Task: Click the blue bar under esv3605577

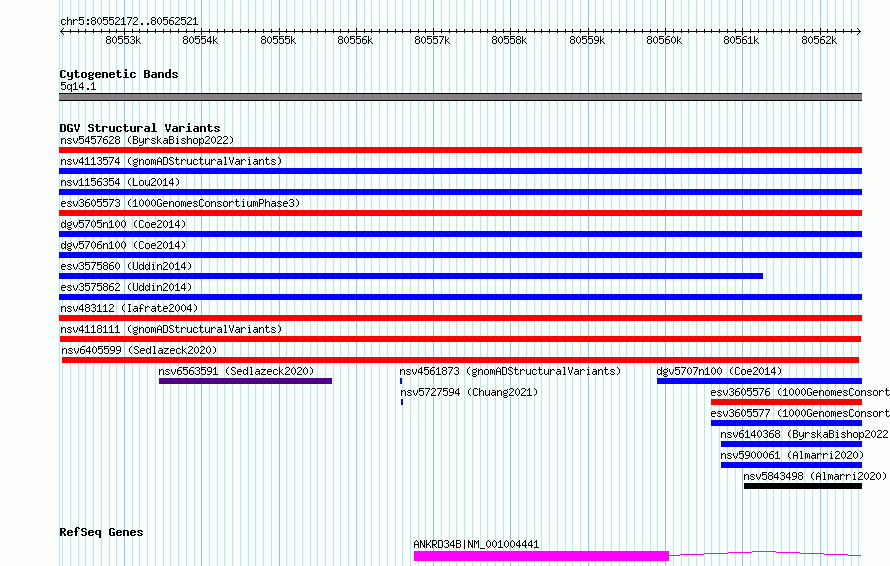Action: [786, 423]
